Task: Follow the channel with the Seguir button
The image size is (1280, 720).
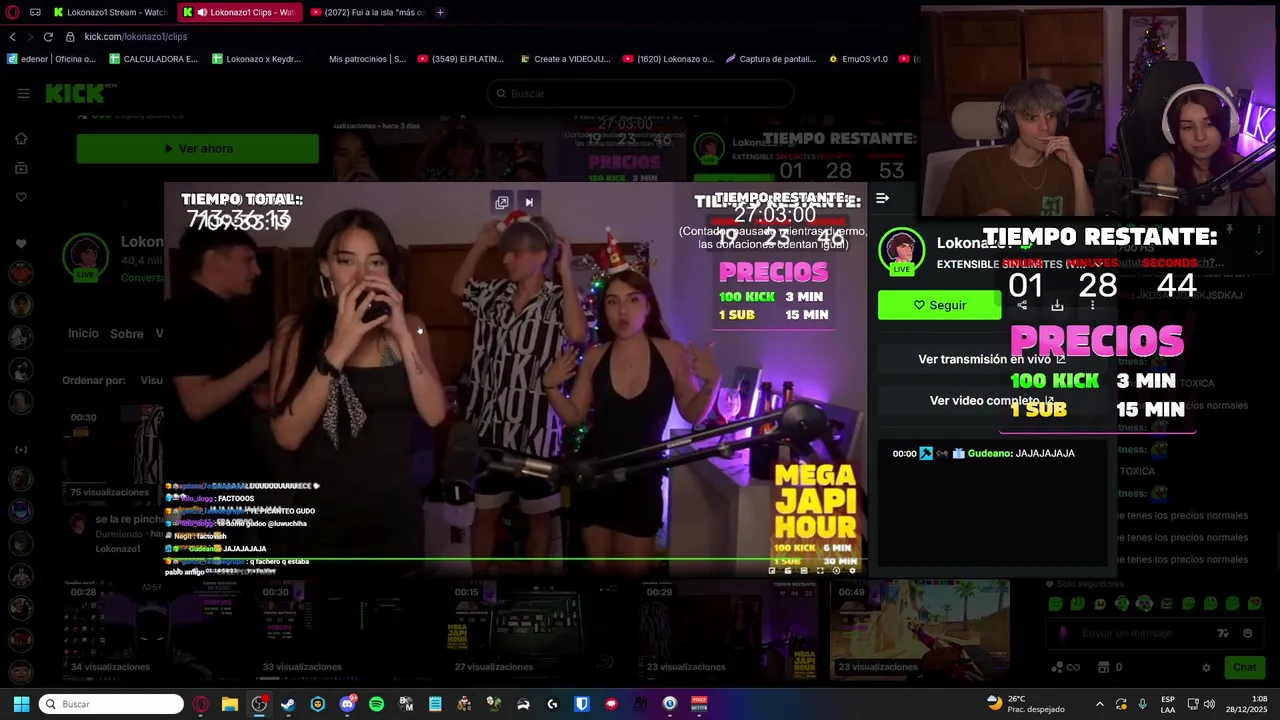Action: pos(940,305)
